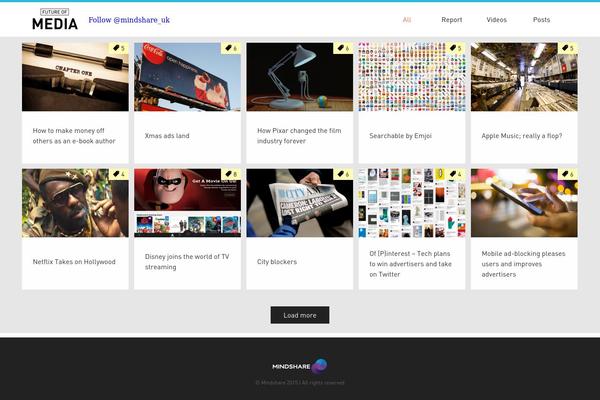This screenshot has height=400, width=600.
Task: Open 'Netflix Takes on Hollywood' title
Action: coord(74,262)
